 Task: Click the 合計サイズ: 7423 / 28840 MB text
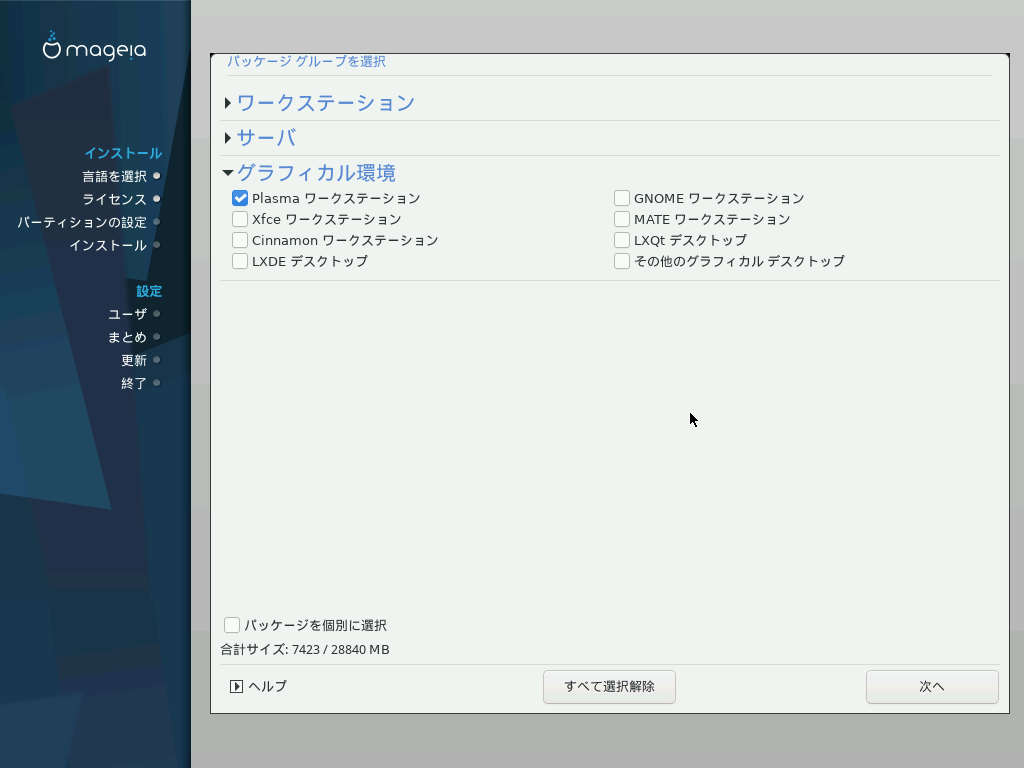coord(305,649)
